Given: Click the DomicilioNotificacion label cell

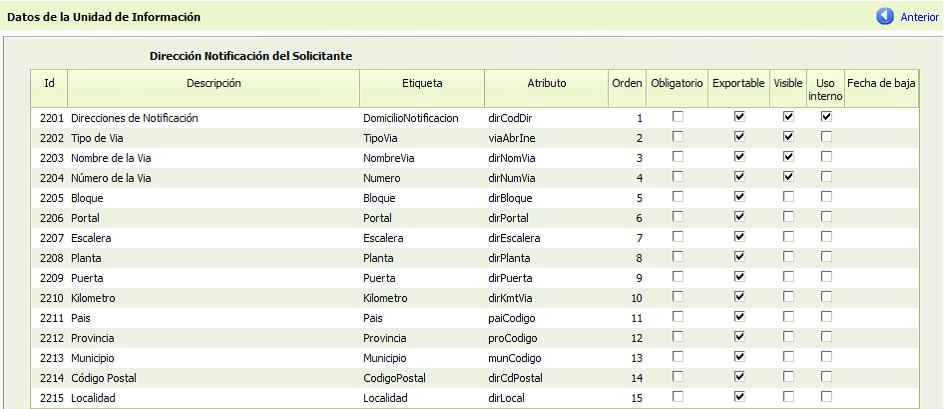Looking at the screenshot, I should [x=411, y=119].
